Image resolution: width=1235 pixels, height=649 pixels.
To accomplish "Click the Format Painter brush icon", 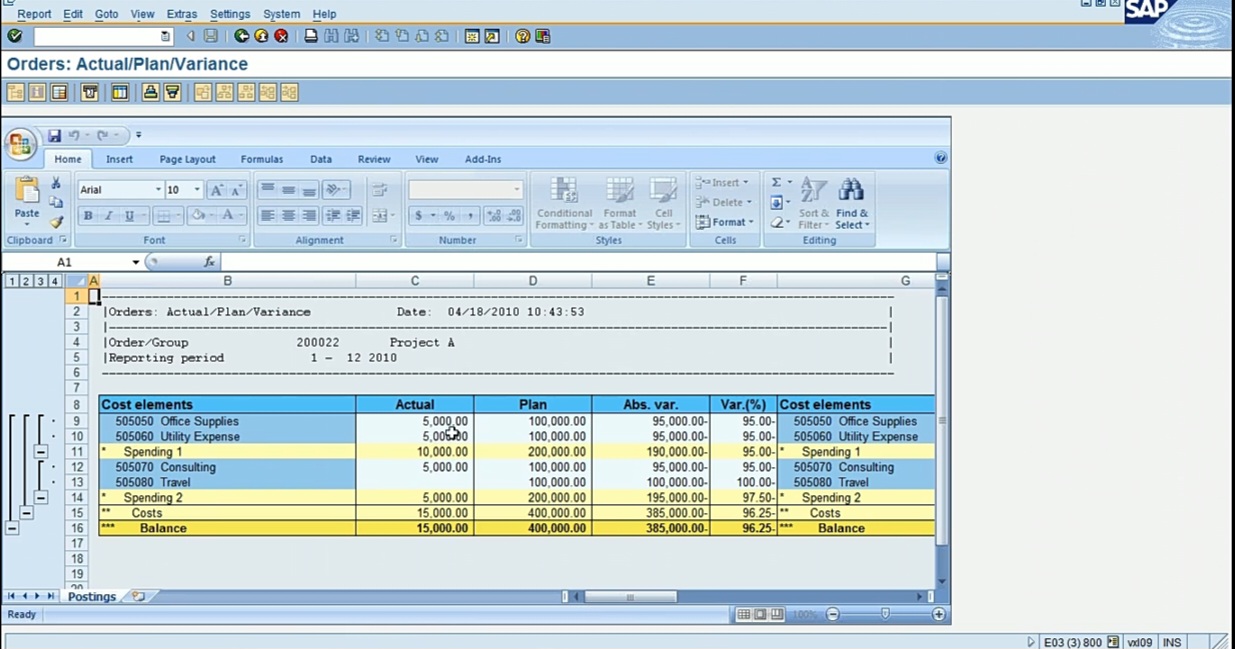I will pyautogui.click(x=56, y=221).
